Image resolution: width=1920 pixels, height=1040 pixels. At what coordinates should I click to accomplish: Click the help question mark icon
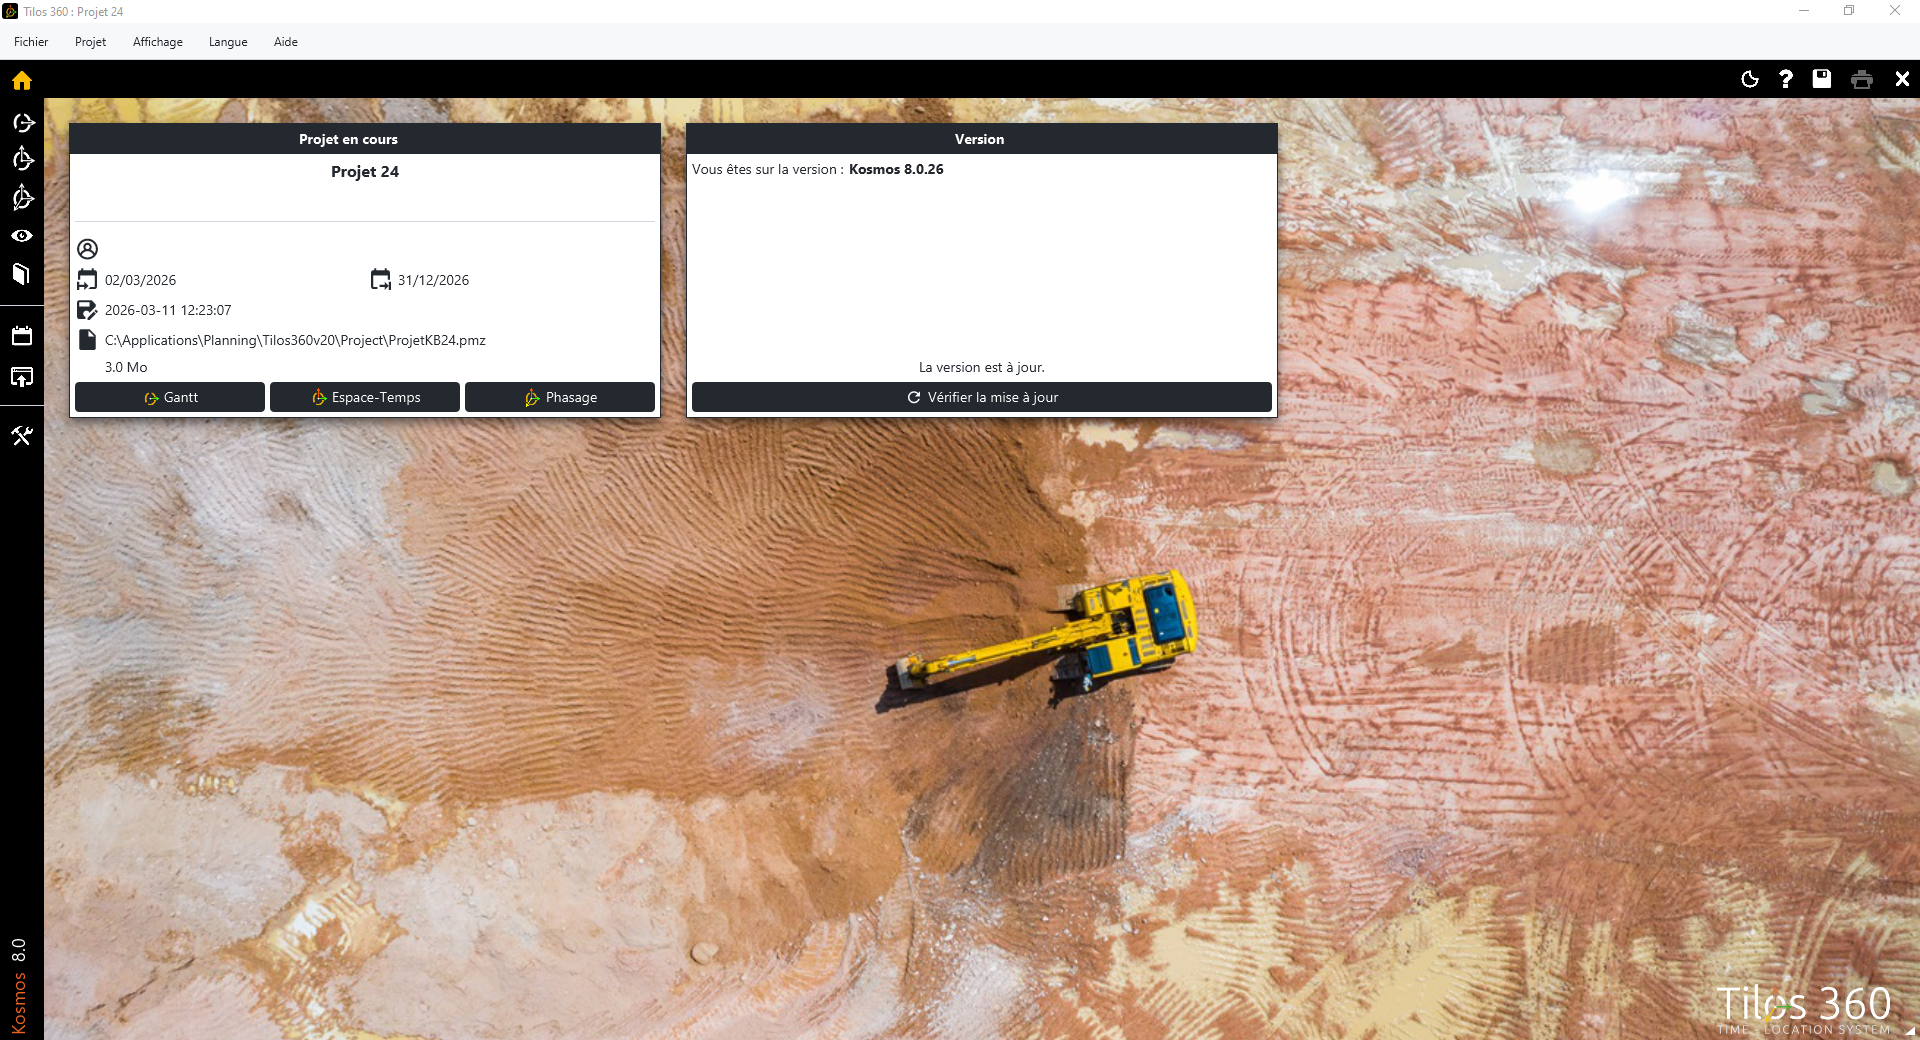point(1786,80)
